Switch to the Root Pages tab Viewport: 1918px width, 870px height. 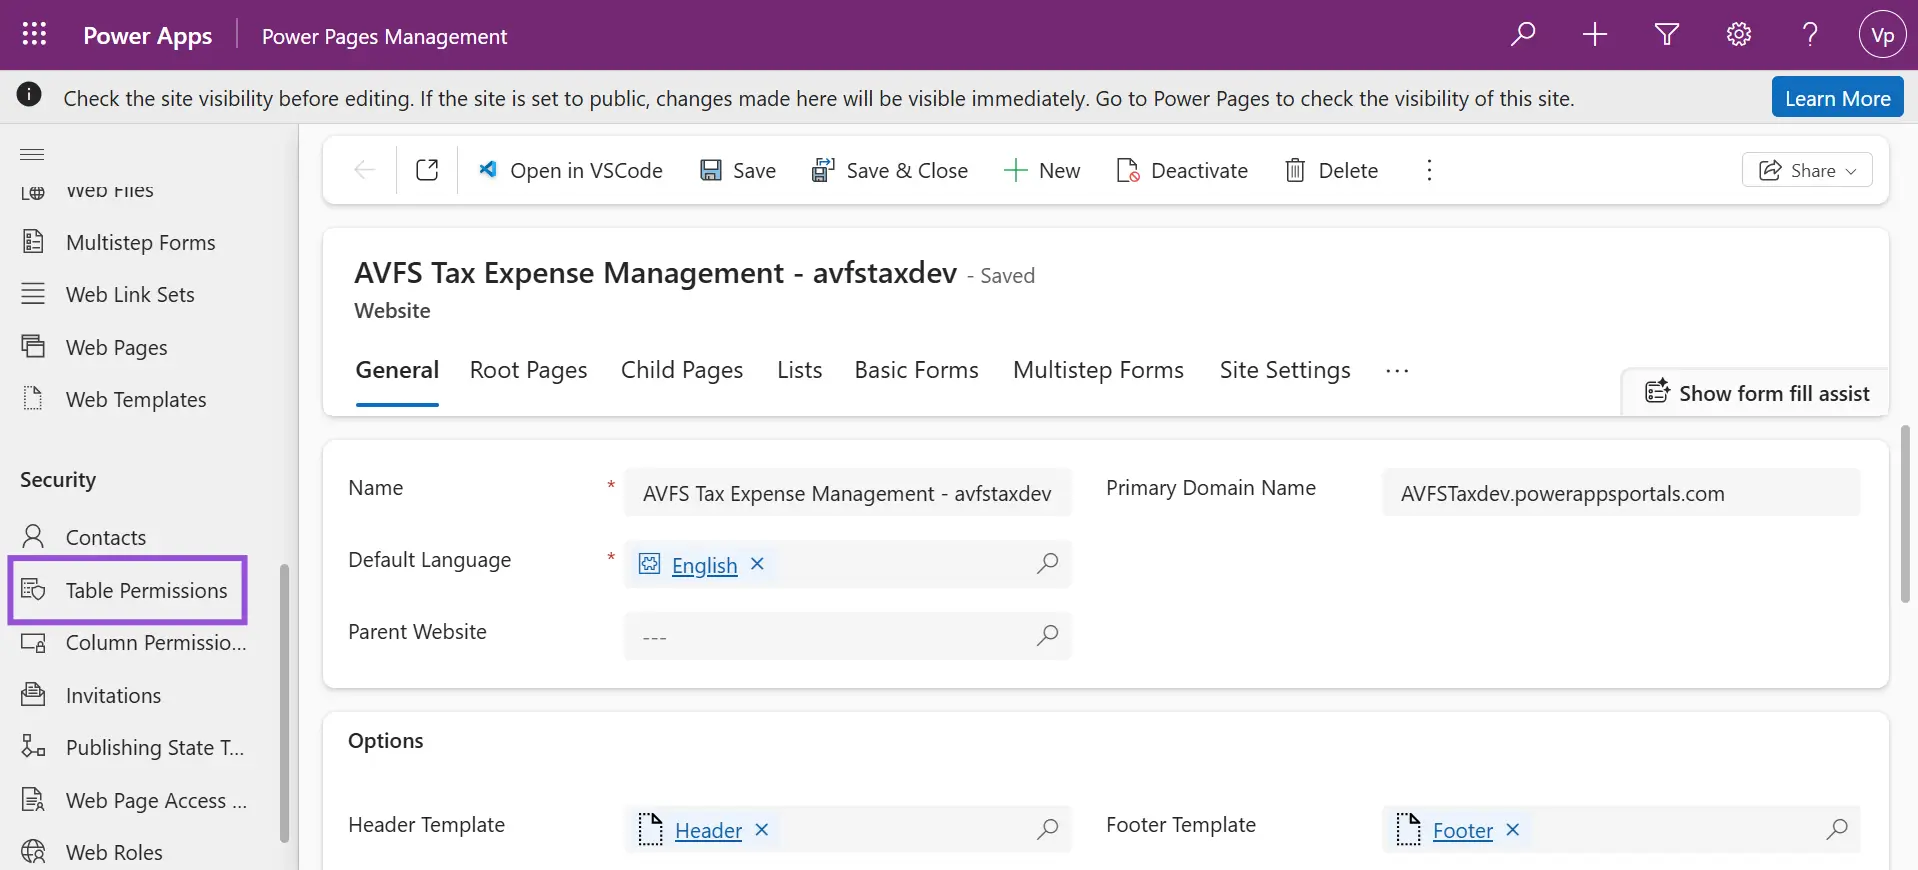pos(529,370)
